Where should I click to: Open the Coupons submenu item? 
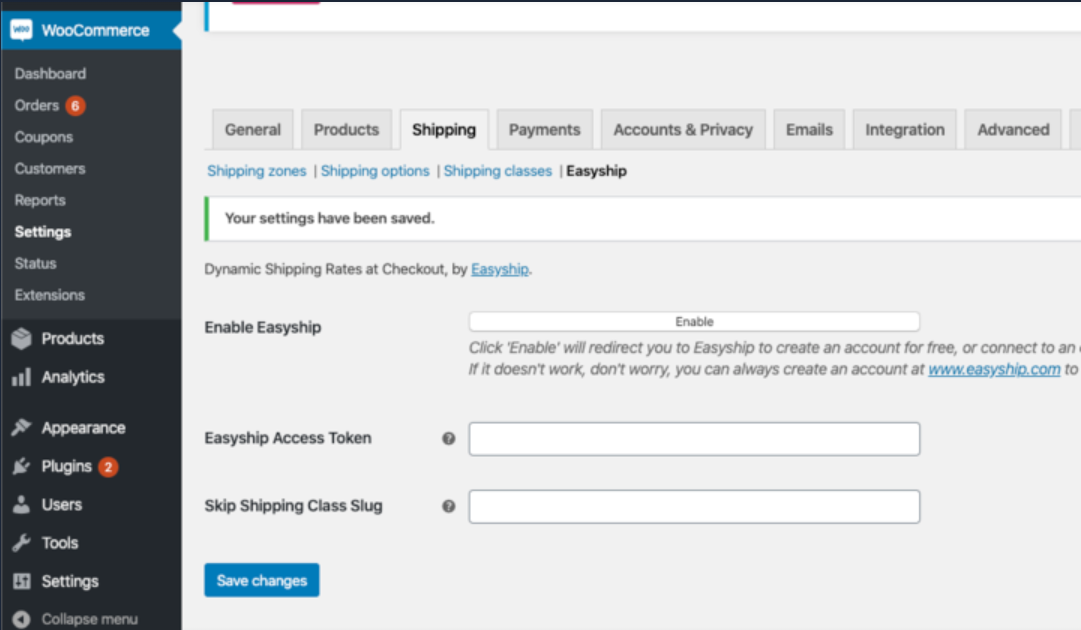click(x=43, y=136)
